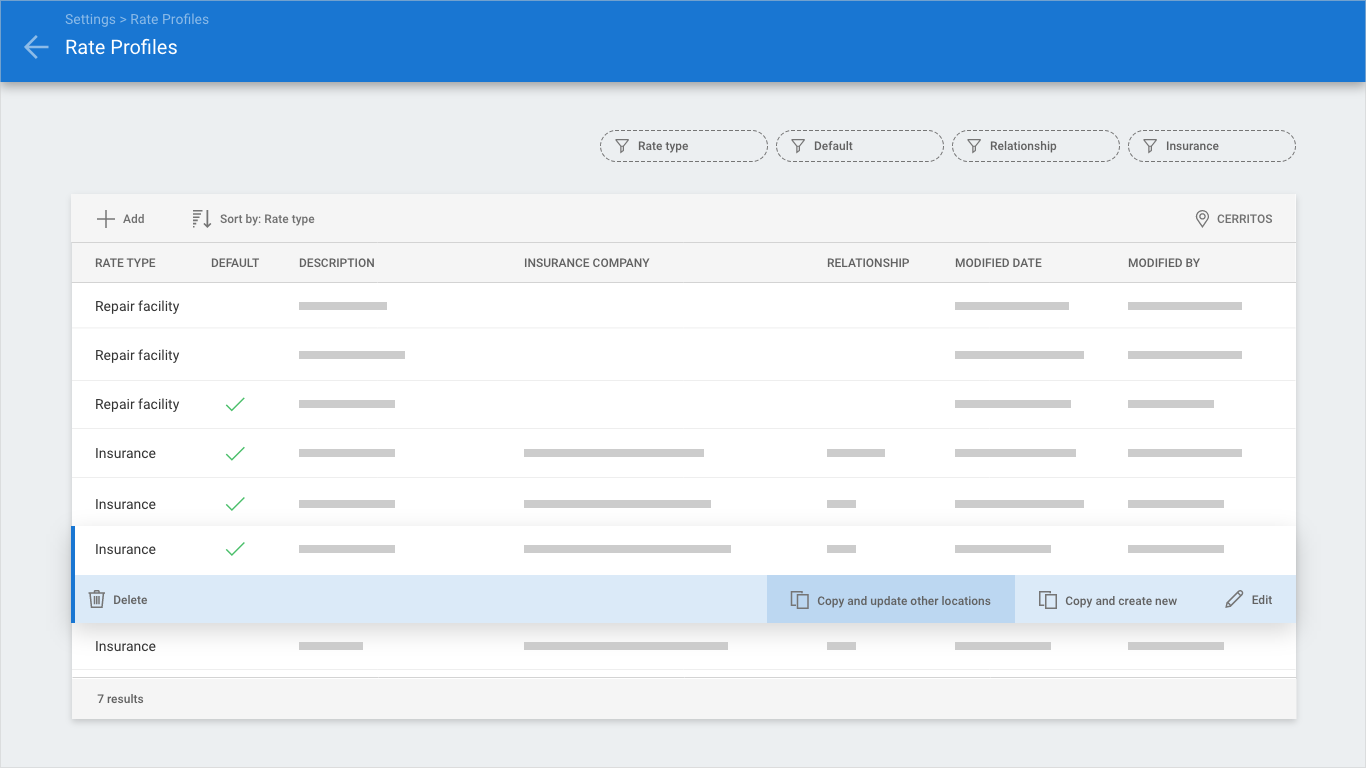The height and width of the screenshot is (768, 1366).
Task: Click the trash can Delete icon
Action: [x=97, y=600]
